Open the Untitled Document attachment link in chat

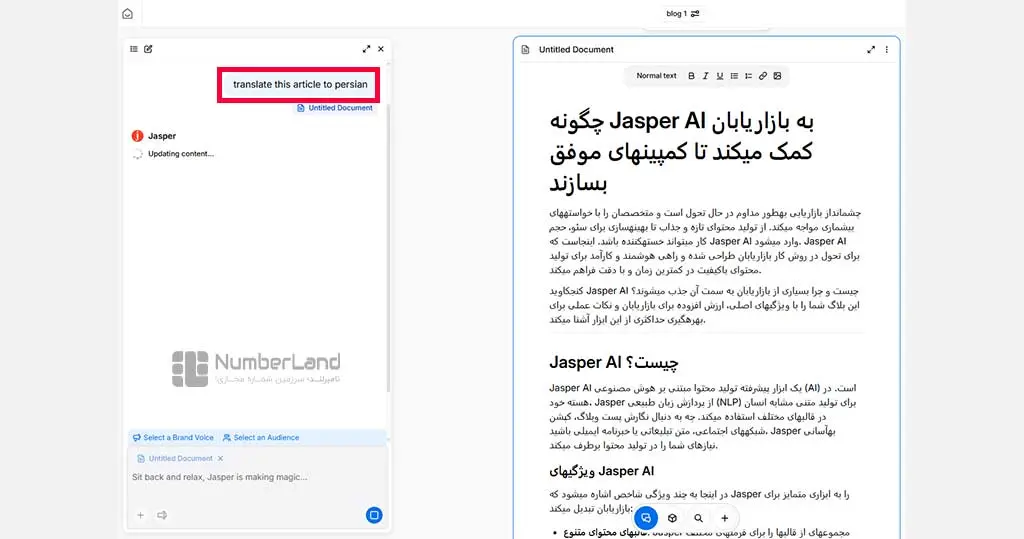tap(334, 108)
